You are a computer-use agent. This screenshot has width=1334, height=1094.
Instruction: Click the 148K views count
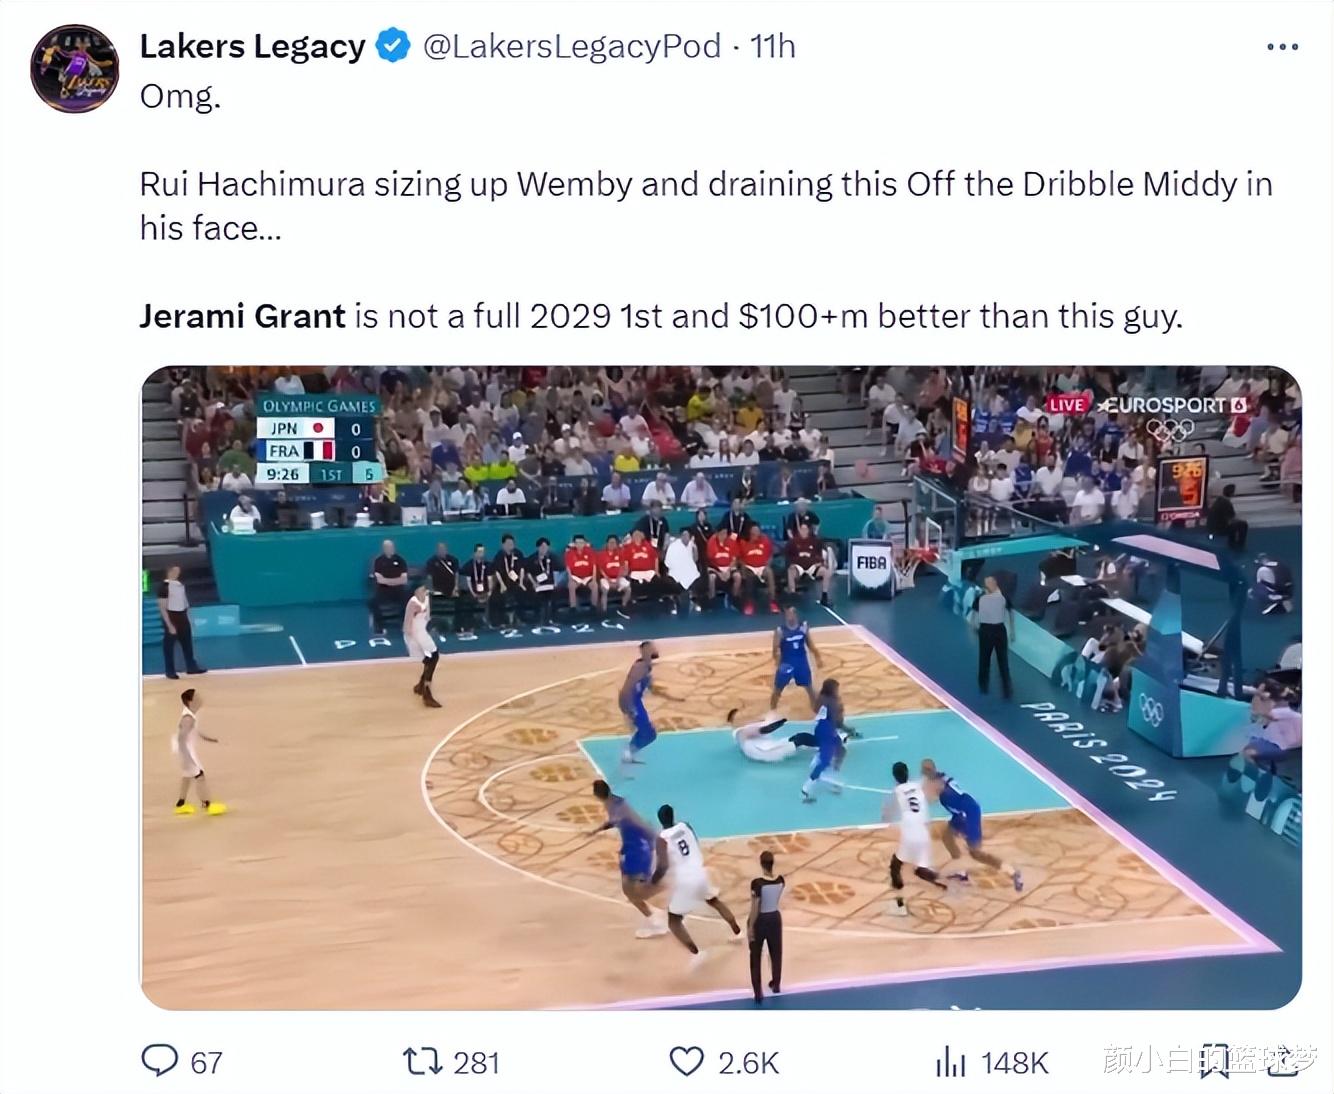[x=1014, y=1062]
